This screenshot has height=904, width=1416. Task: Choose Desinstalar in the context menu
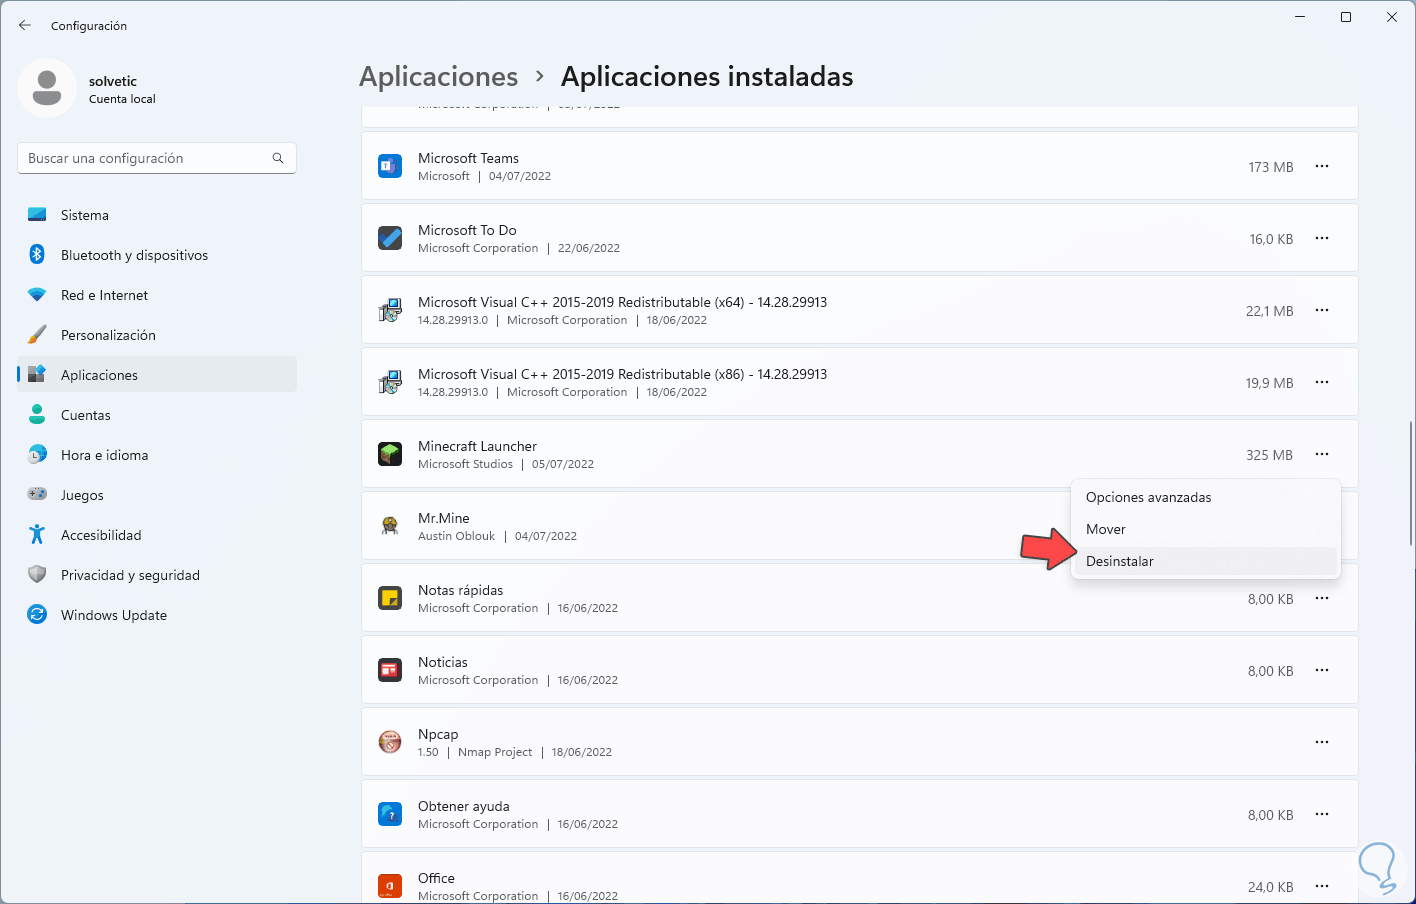1205,561
